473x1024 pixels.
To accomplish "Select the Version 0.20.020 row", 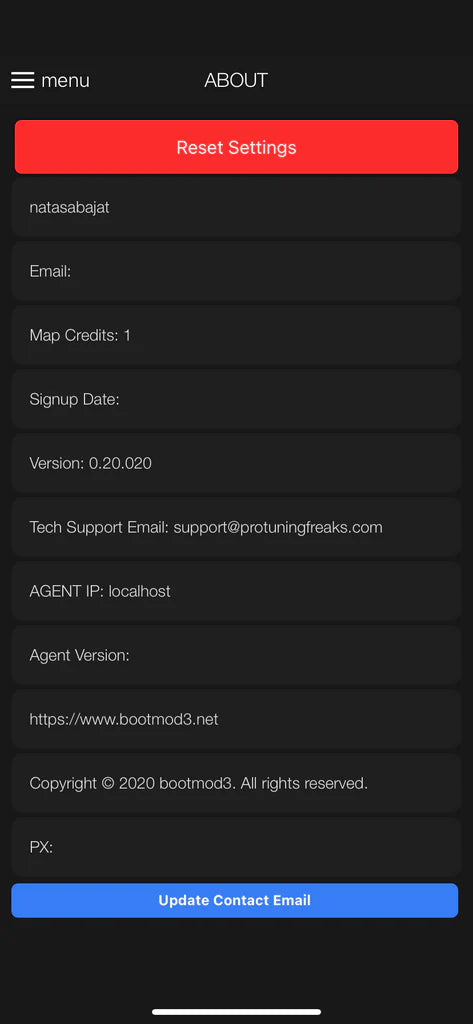I will click(236, 464).
